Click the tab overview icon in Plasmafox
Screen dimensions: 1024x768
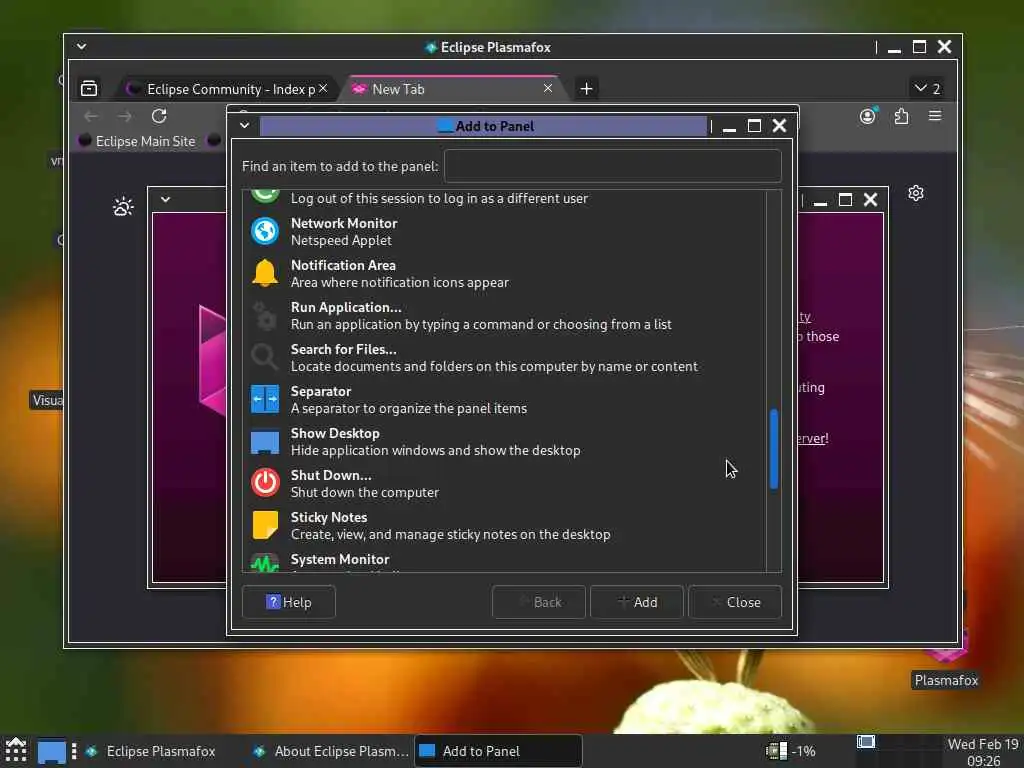(x=89, y=88)
